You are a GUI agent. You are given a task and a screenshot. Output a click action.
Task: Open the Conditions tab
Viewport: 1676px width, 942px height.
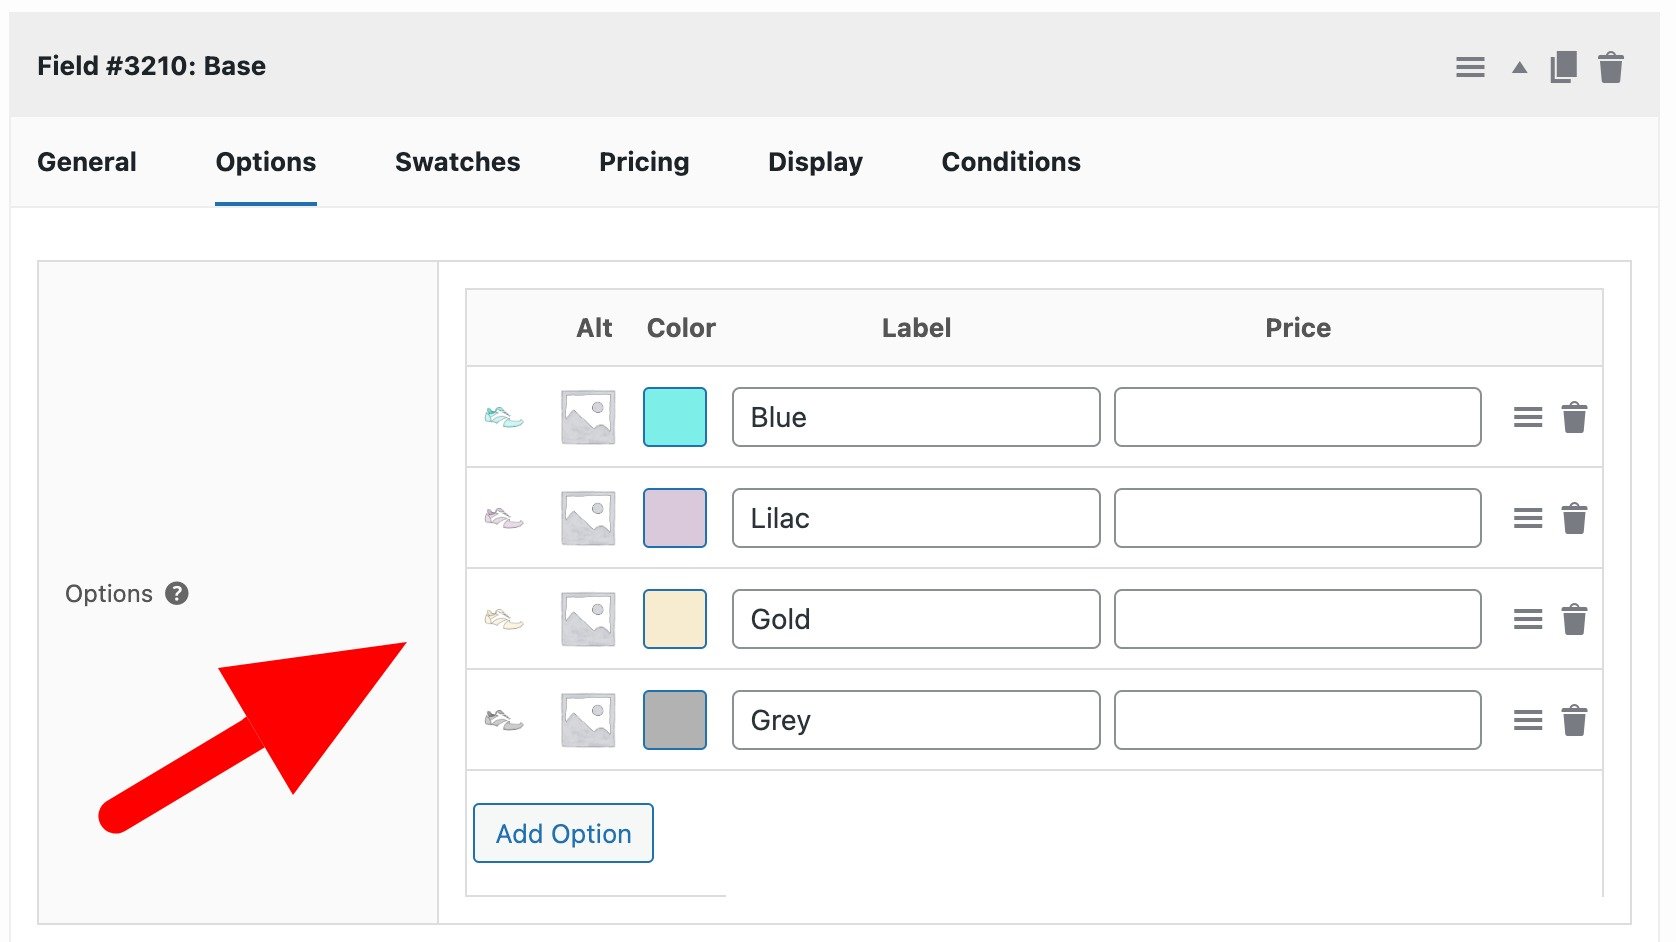[x=1010, y=161]
